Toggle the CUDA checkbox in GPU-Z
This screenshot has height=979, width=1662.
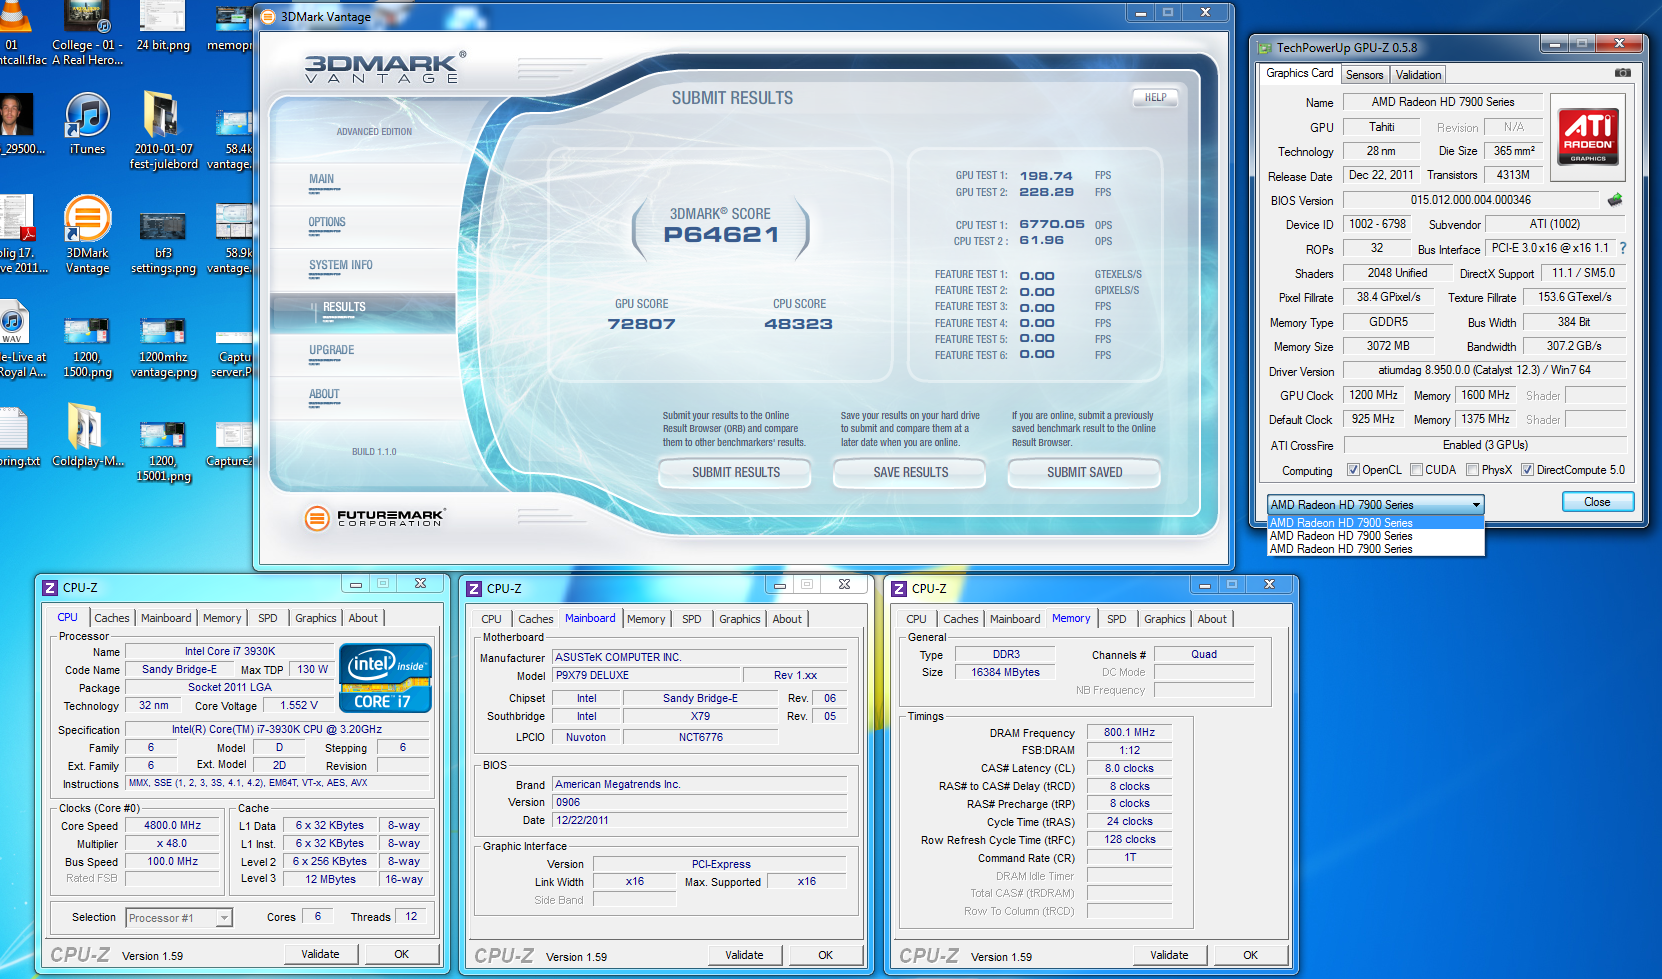point(1416,470)
